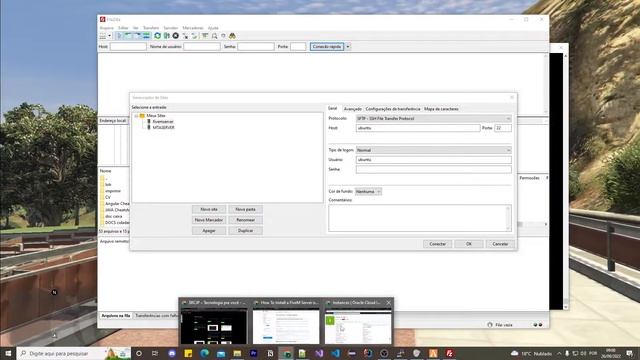Open Visual Studio Code from the taskbar
This screenshot has width=640, height=360.
(x=336, y=353)
